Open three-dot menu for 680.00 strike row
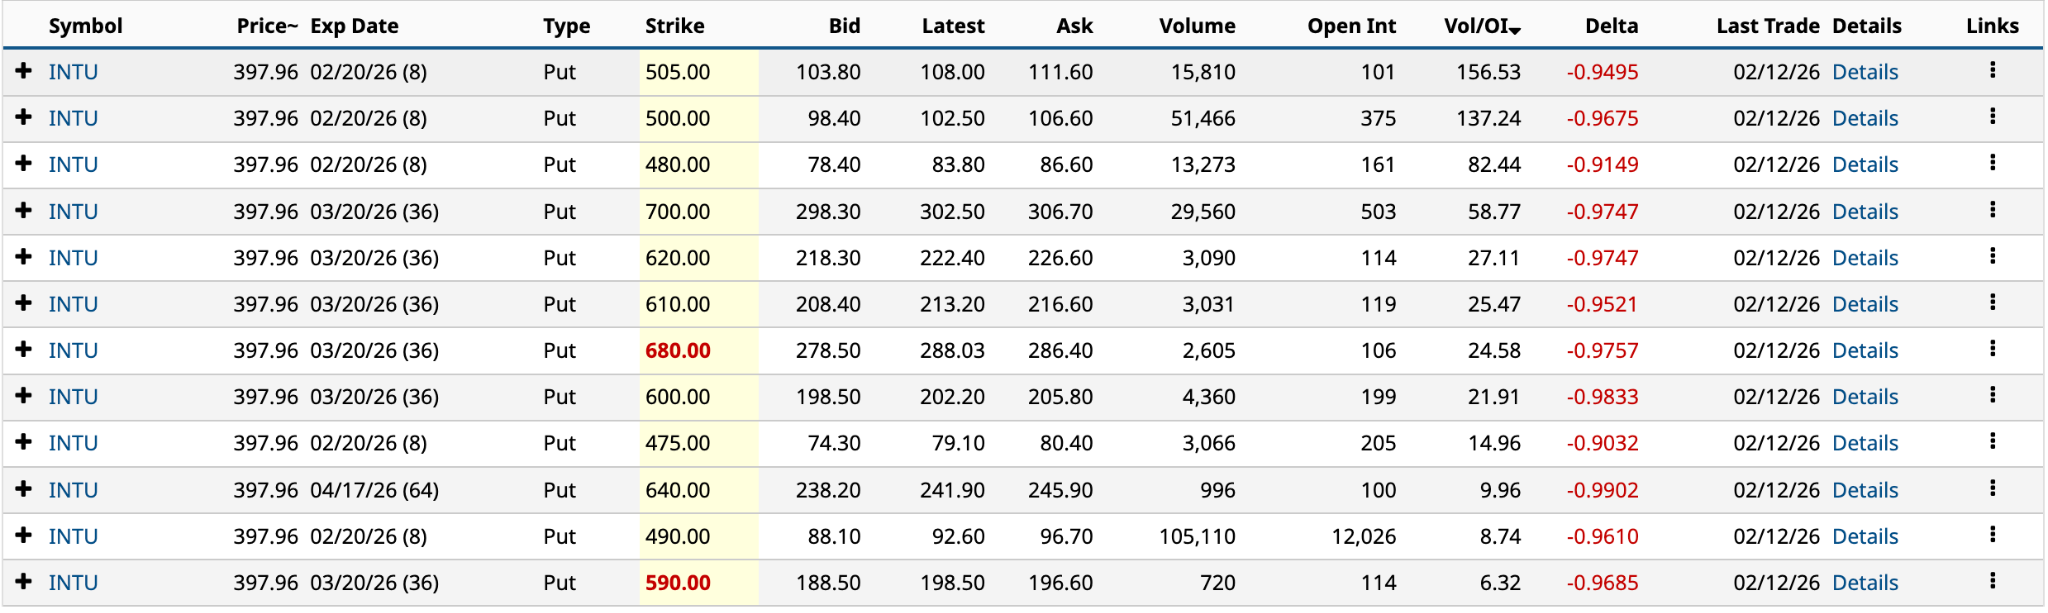Image resolution: width=2048 pixels, height=613 pixels. pyautogui.click(x=1992, y=349)
